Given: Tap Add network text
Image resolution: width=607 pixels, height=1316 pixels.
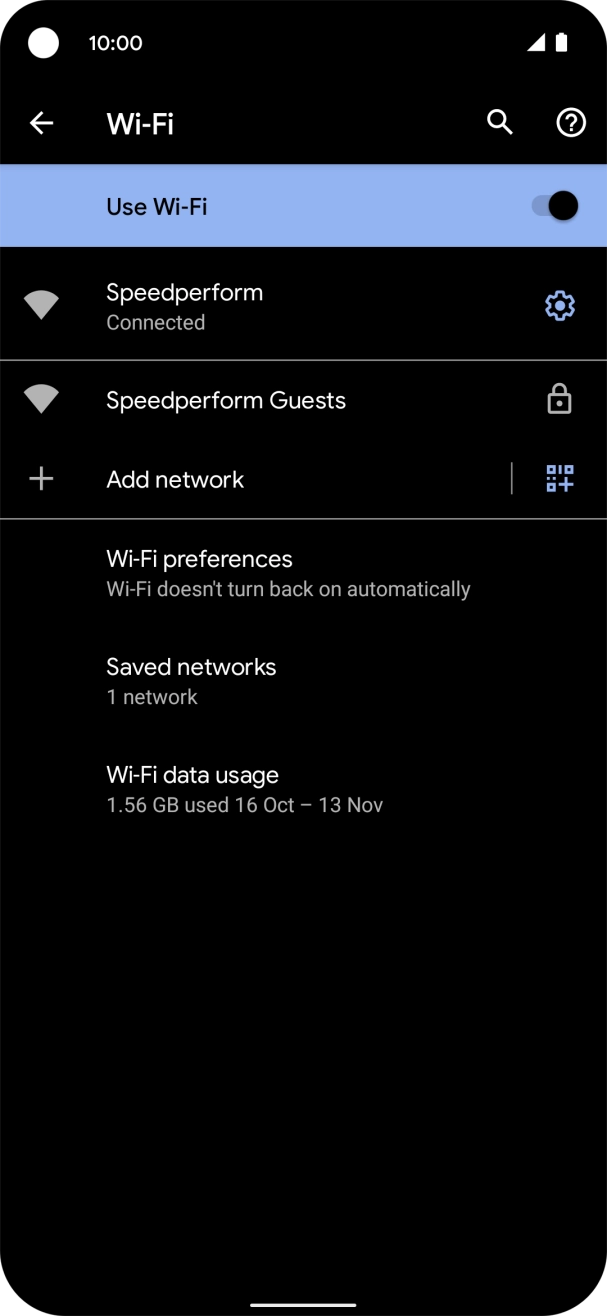Looking at the screenshot, I should pyautogui.click(x=175, y=480).
